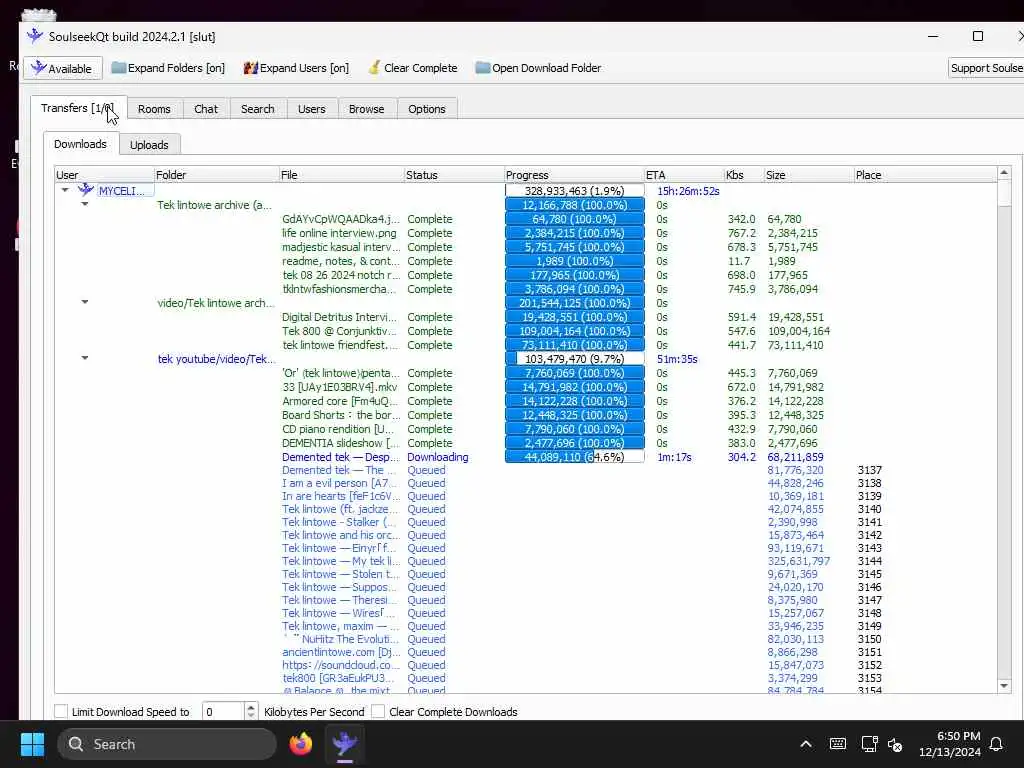The image size is (1024, 768).
Task: Open the Rooms tab
Action: pyautogui.click(x=154, y=109)
